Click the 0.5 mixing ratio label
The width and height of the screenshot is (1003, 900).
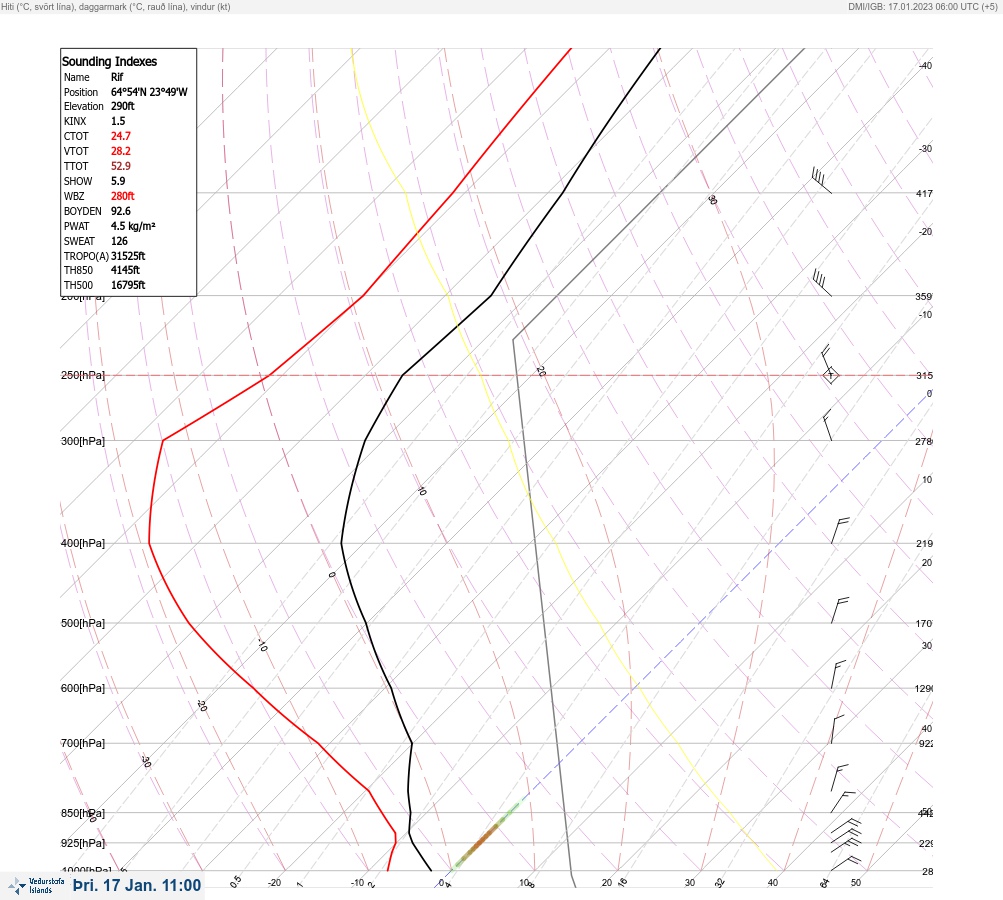coord(235,881)
